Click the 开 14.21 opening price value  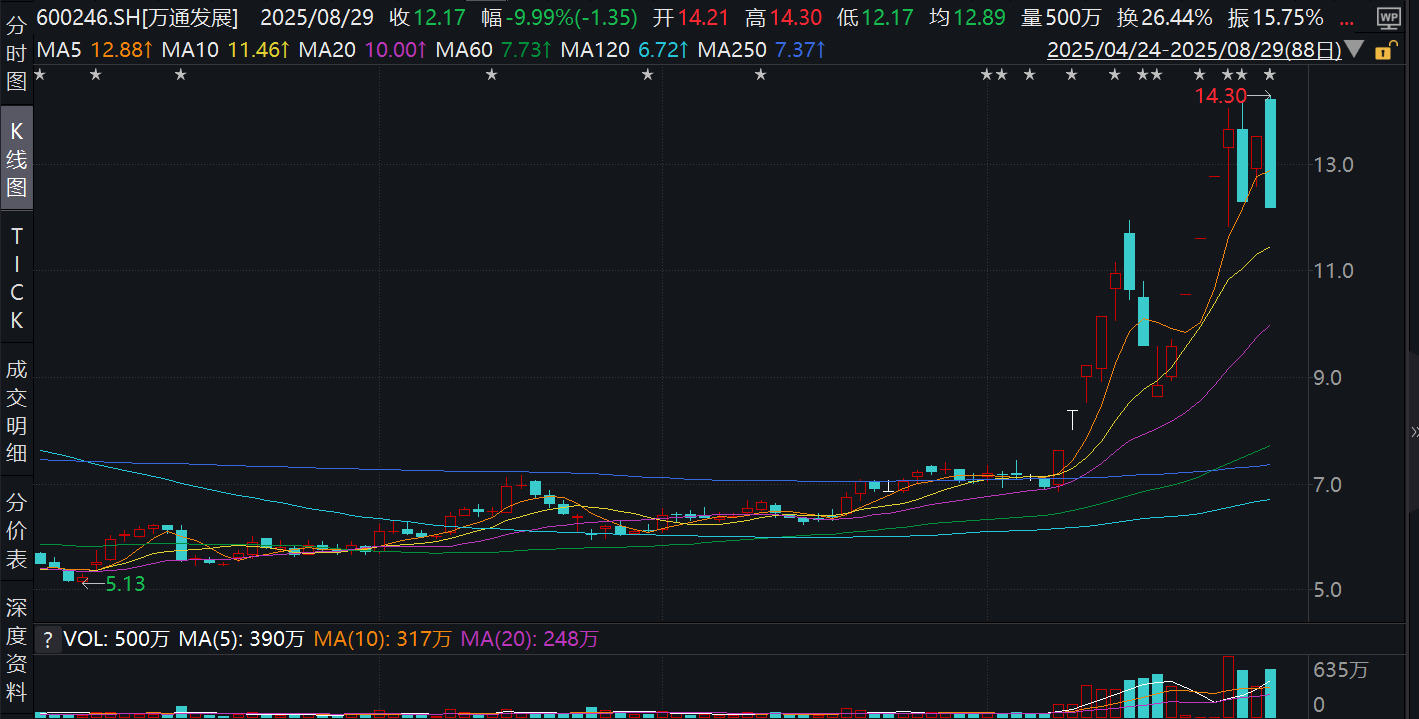click(692, 17)
